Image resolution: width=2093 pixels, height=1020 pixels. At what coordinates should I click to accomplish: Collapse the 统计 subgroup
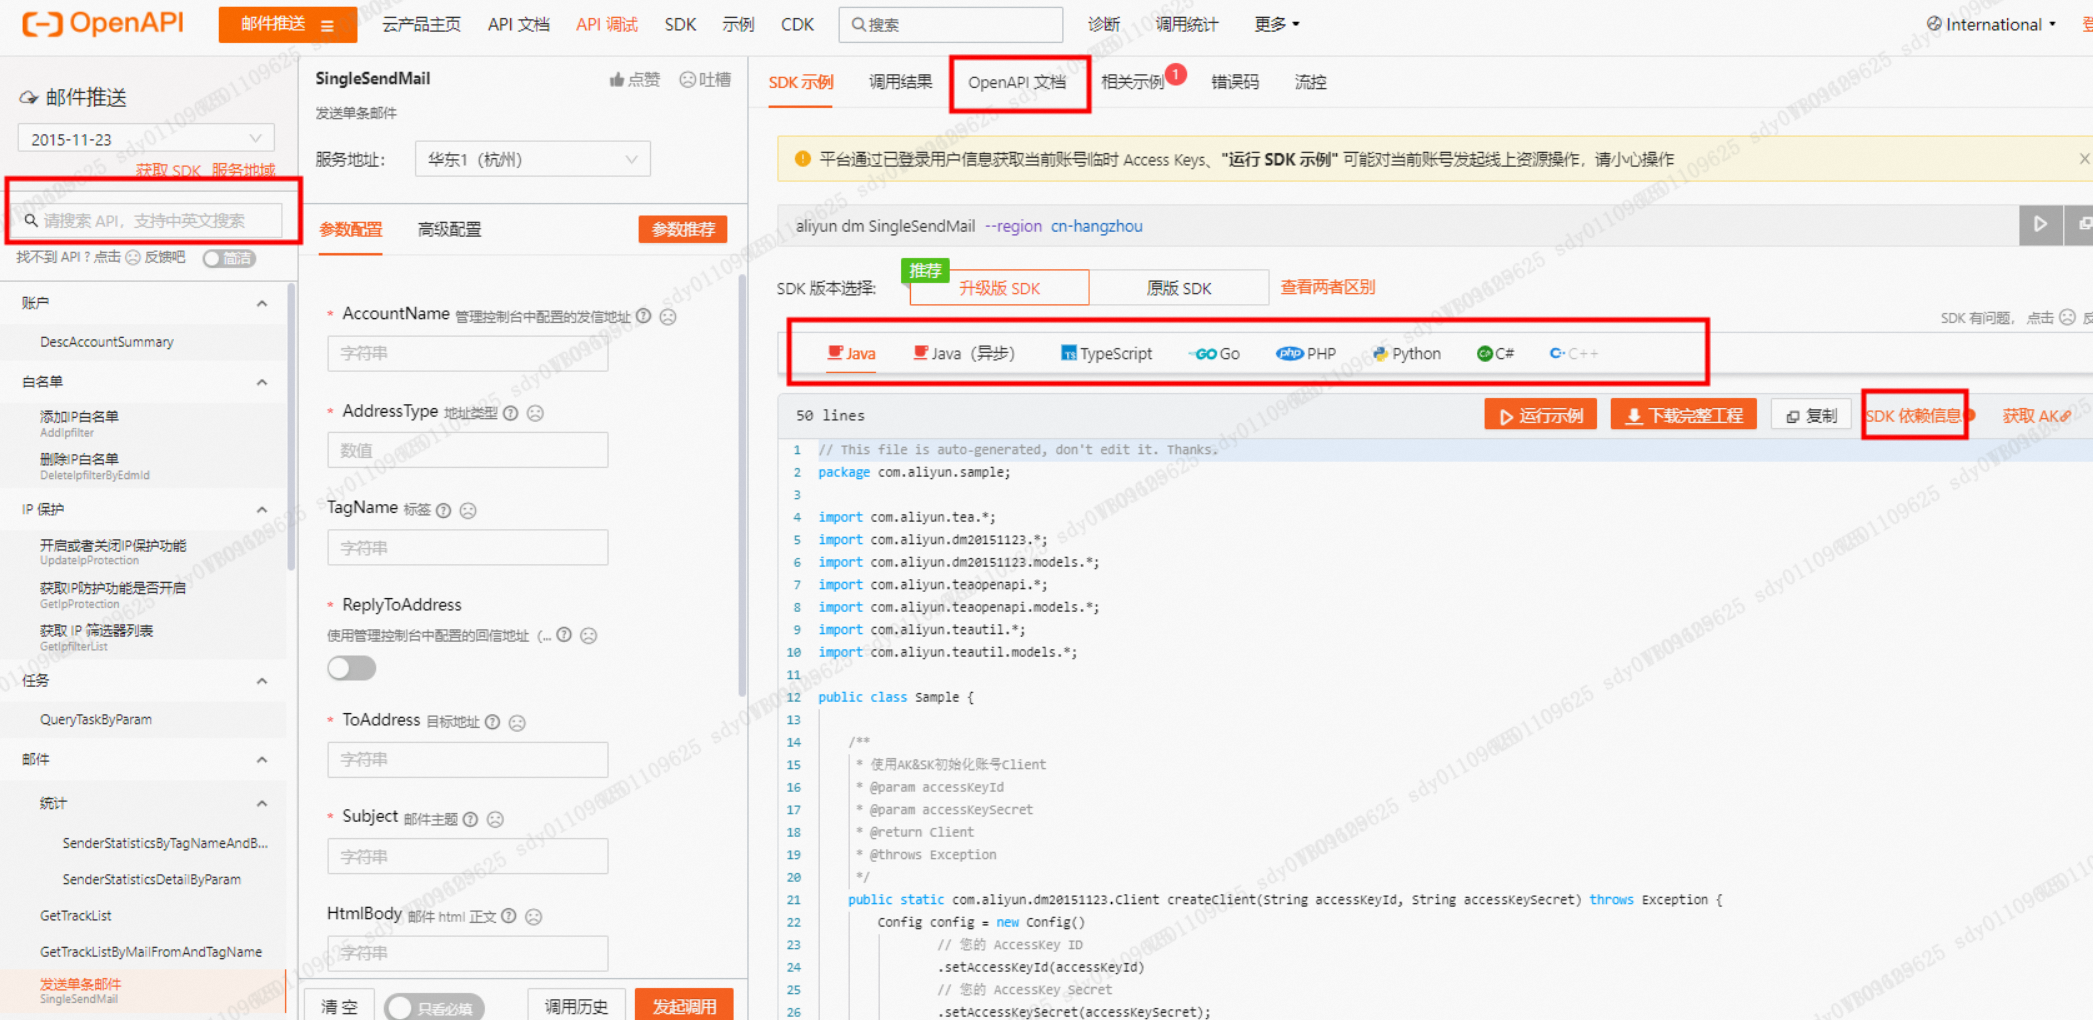262,804
